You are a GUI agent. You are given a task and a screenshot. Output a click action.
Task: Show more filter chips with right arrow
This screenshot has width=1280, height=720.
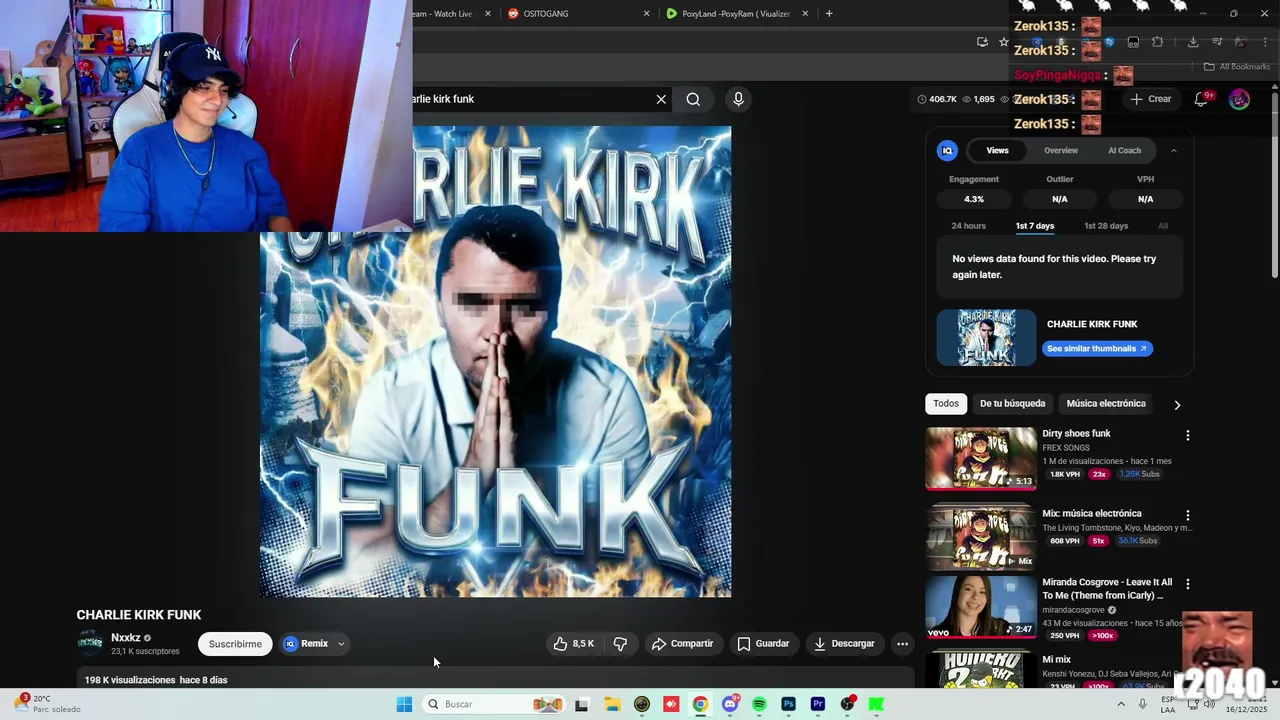[x=1177, y=405]
